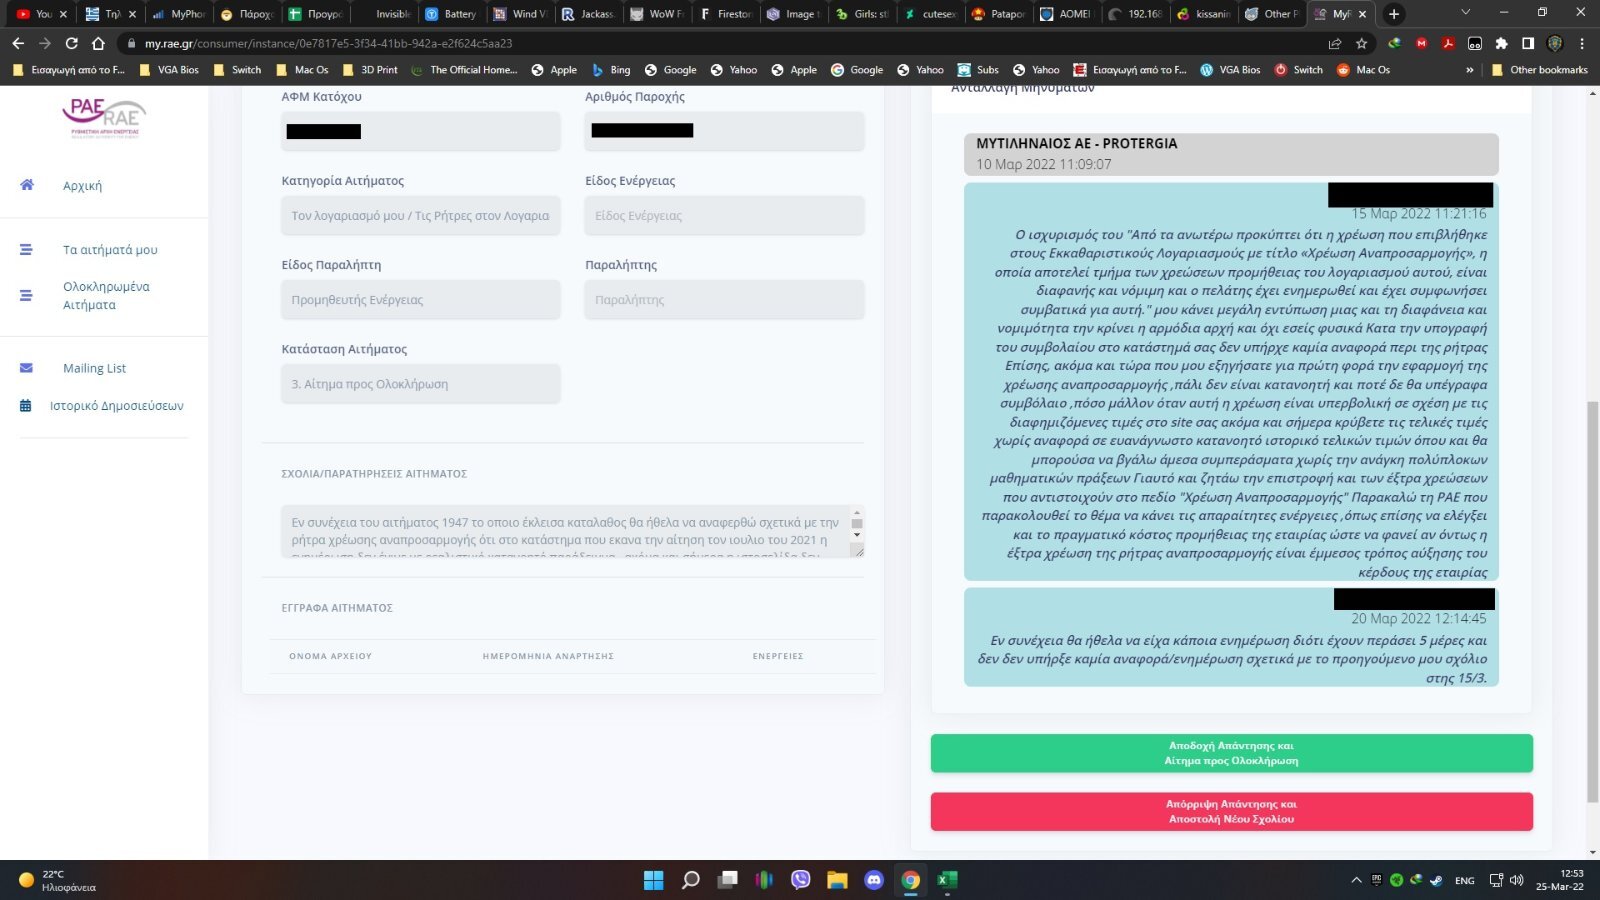Open the Chrome profile avatar
Viewport: 1600px width, 900px height.
(1555, 43)
